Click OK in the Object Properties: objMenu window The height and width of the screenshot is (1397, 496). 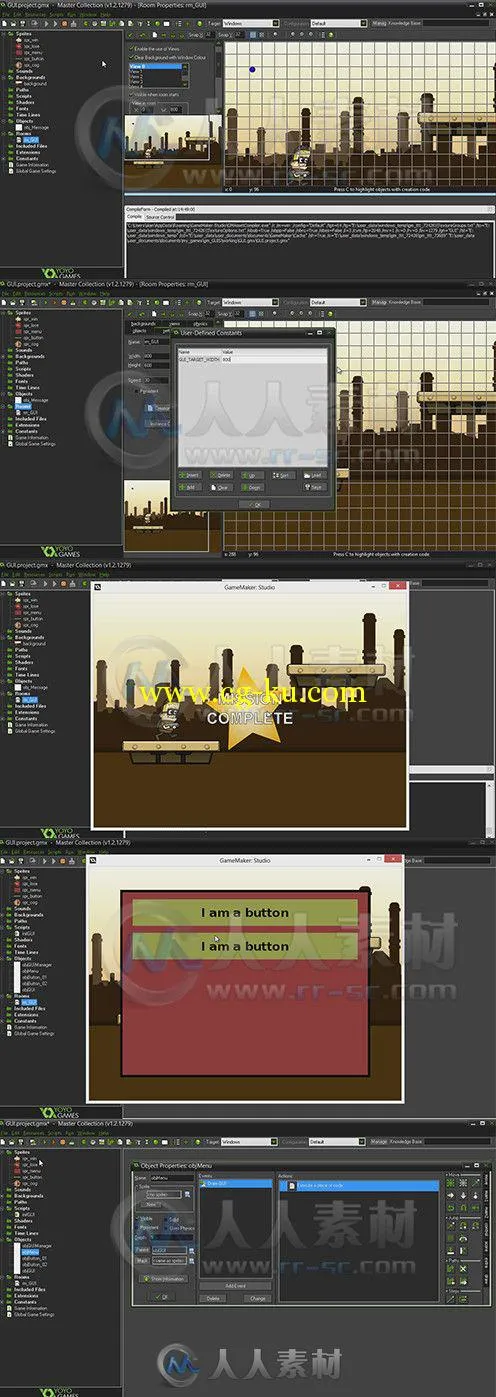(160, 1296)
